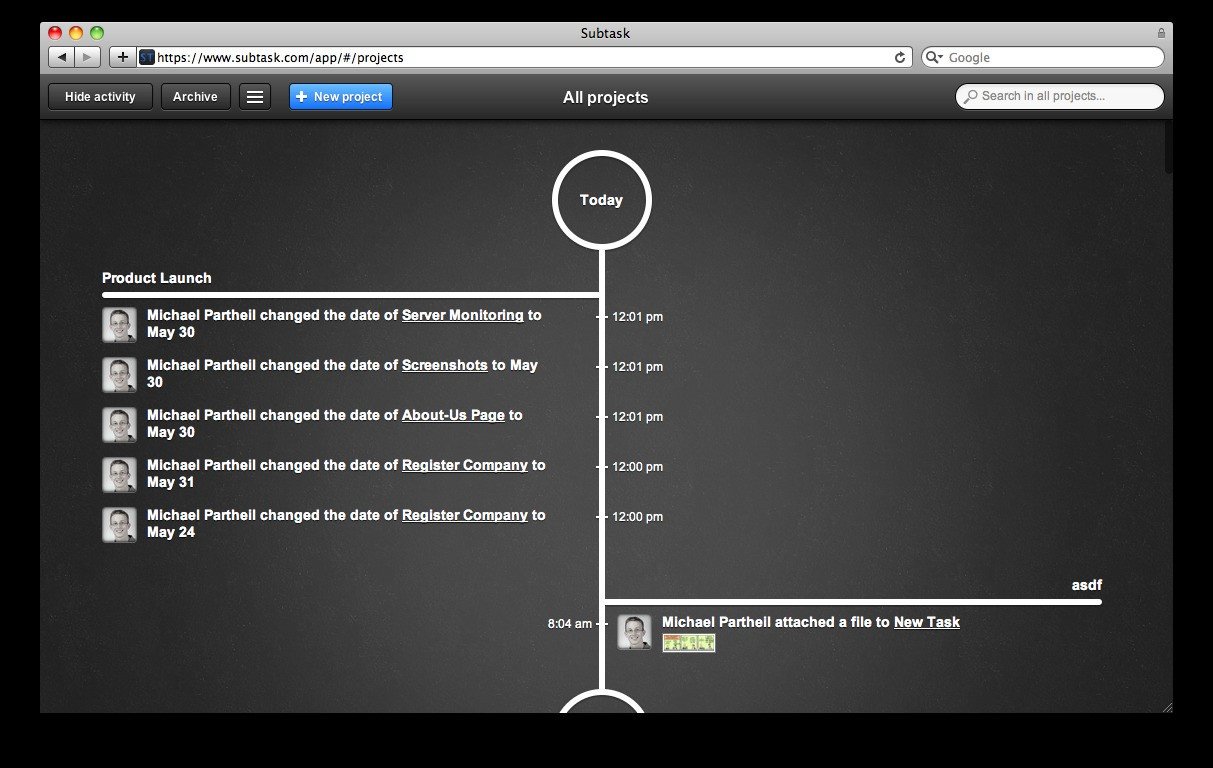Toggle Hide activity button
This screenshot has height=768, width=1213.
click(100, 97)
